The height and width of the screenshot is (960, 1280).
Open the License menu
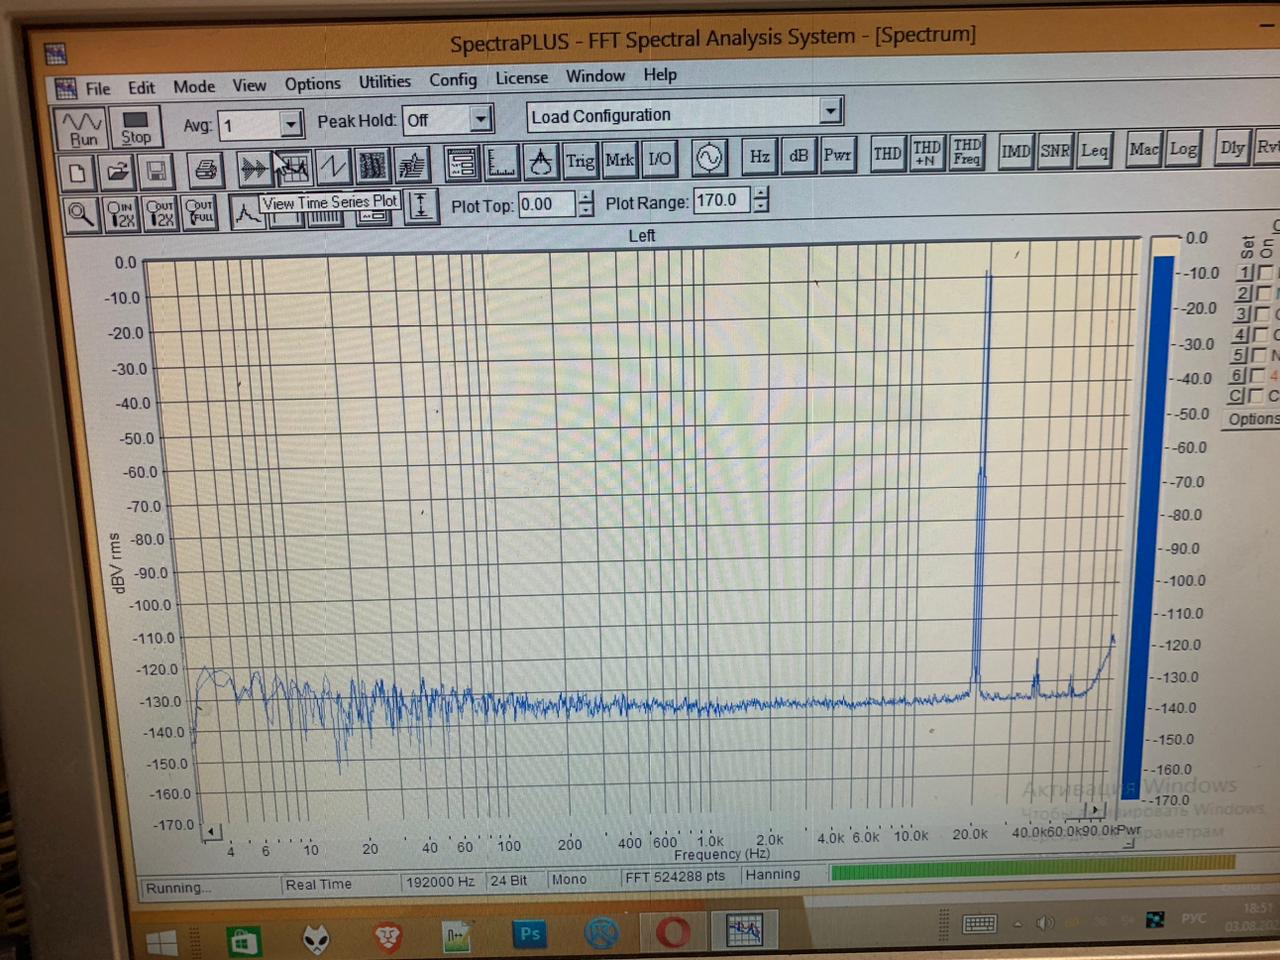(x=522, y=77)
